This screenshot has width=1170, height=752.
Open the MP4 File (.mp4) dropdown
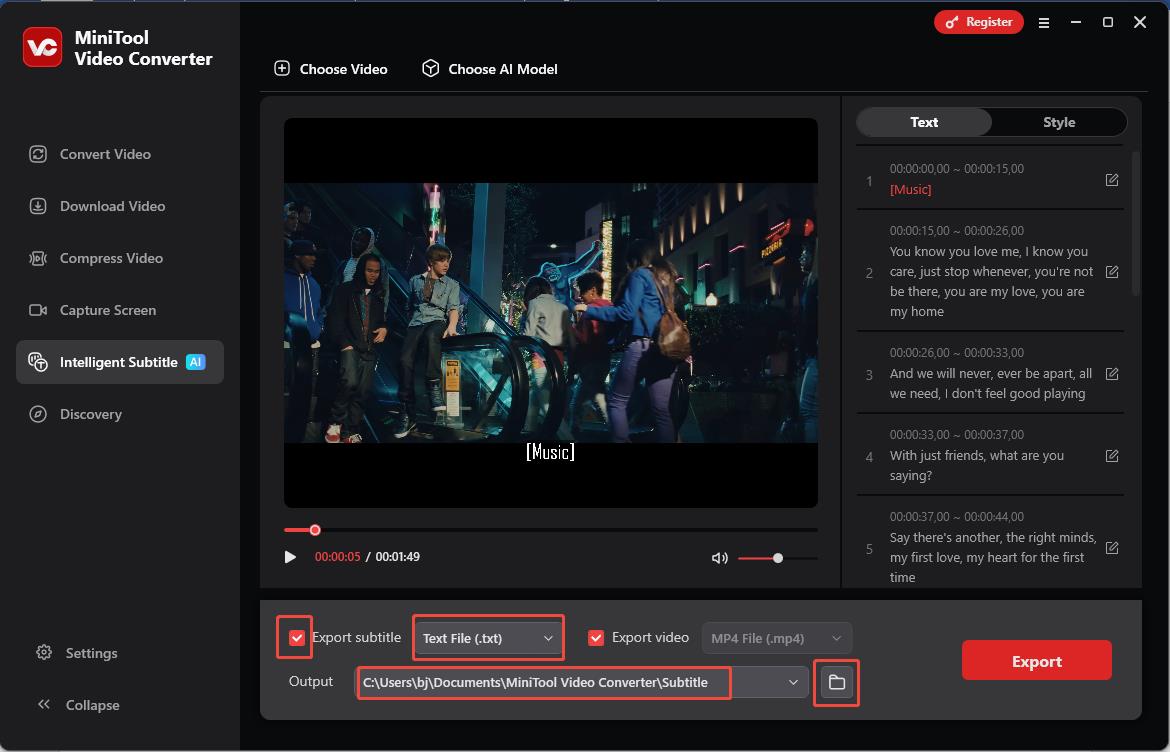pyautogui.click(x=777, y=638)
